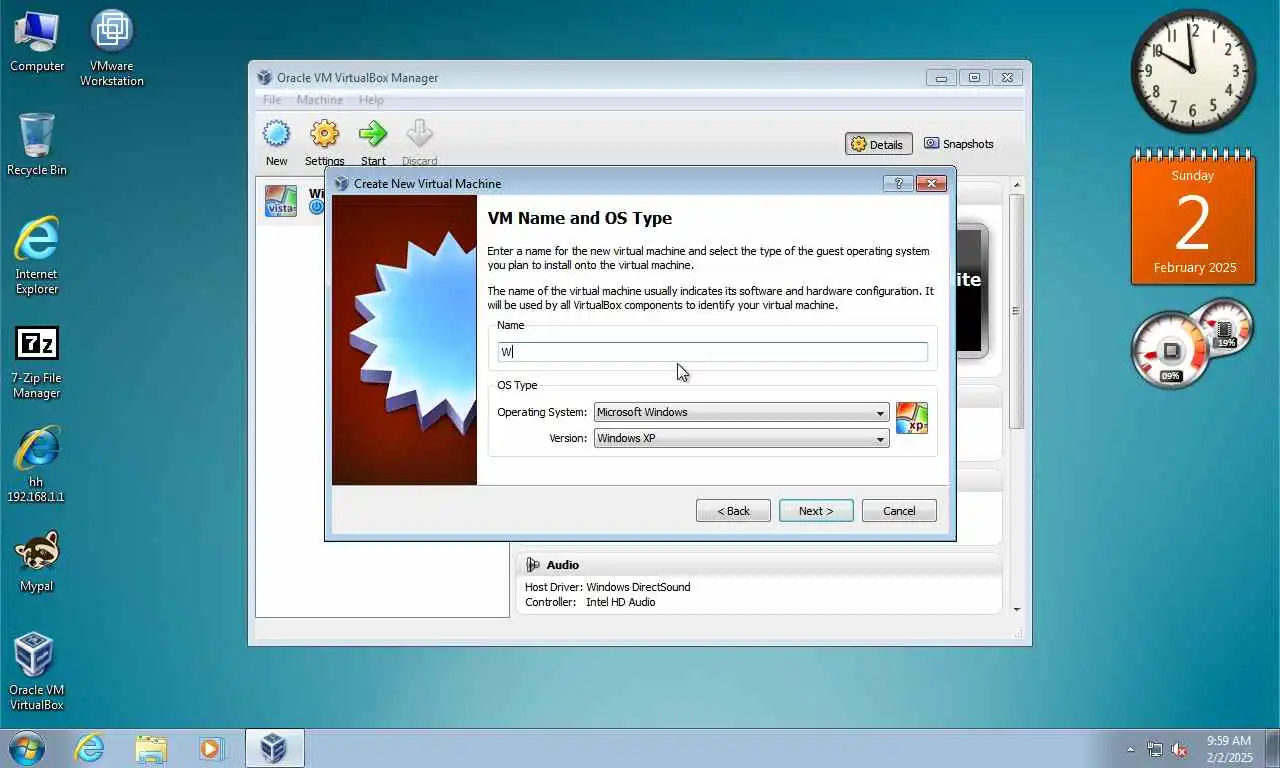Launch Internet Explorer from the desktop
This screenshot has width=1280, height=768.
[x=37, y=257]
